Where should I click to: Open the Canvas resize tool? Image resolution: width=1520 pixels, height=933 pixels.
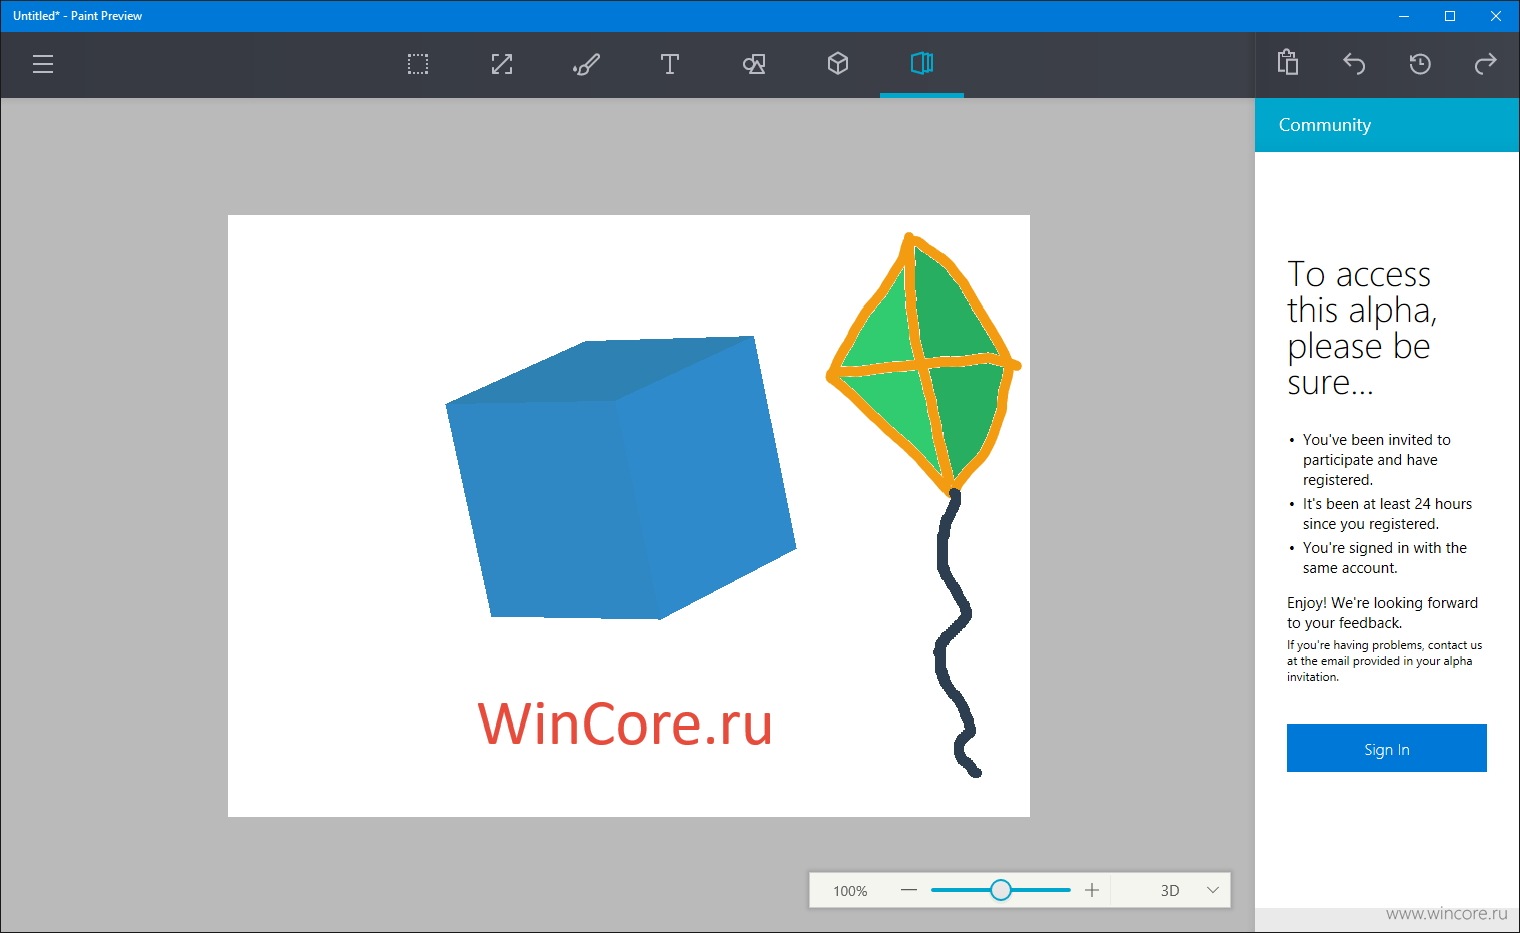502,64
